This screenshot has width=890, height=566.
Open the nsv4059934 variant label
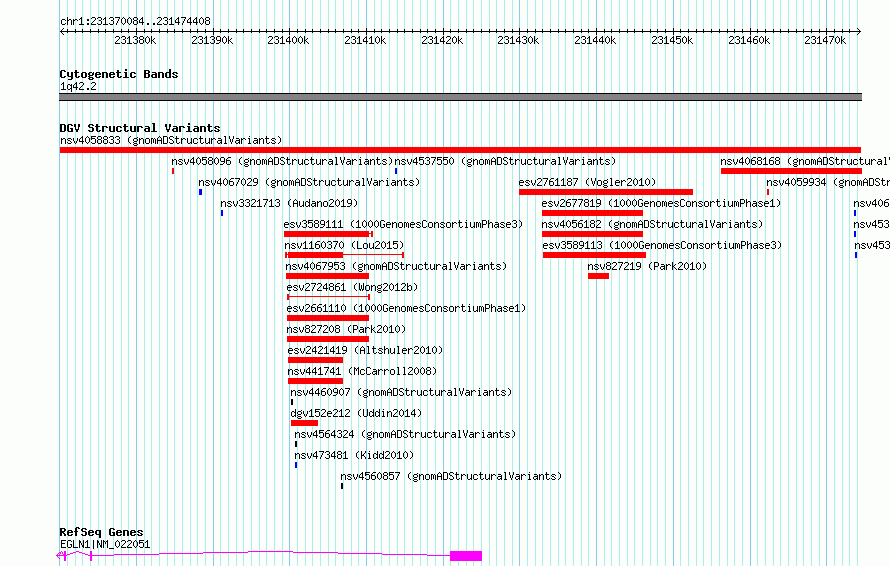828,182
